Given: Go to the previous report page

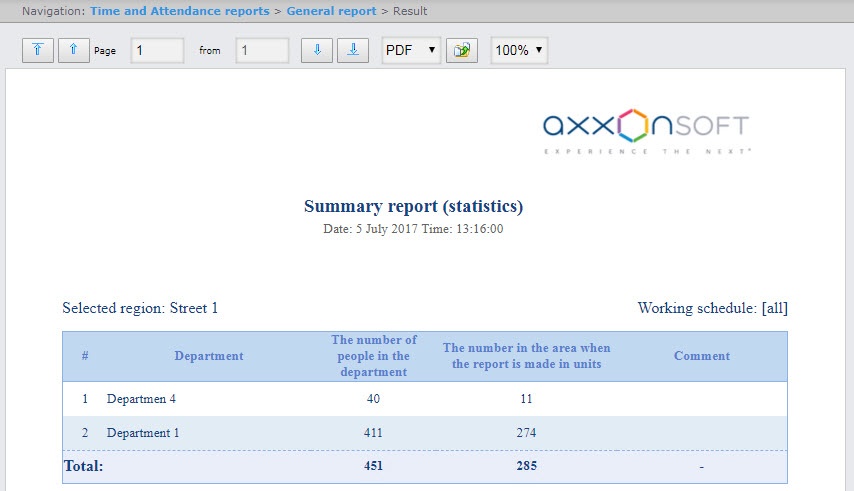Looking at the screenshot, I should coord(74,51).
